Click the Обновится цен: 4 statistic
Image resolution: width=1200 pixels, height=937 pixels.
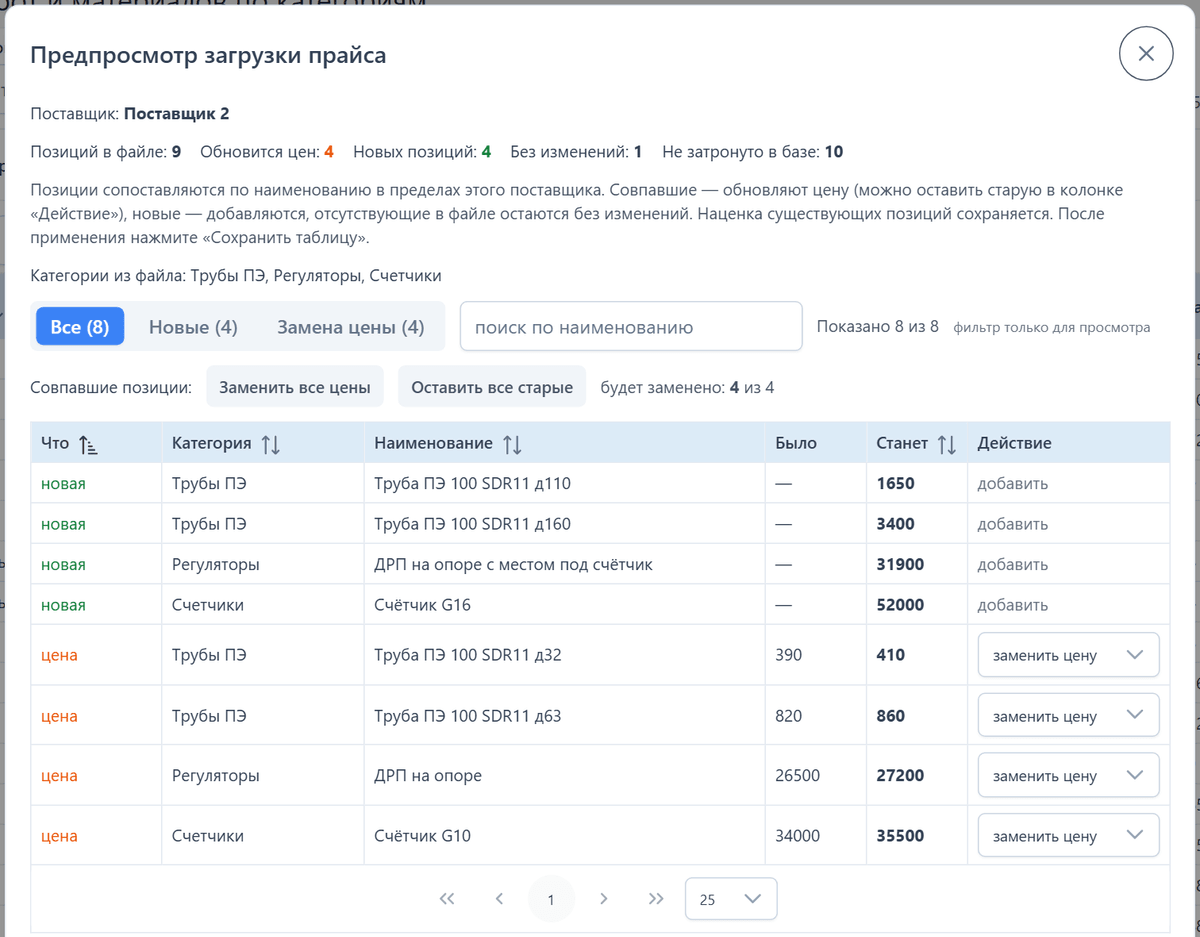pyautogui.click(x=267, y=152)
